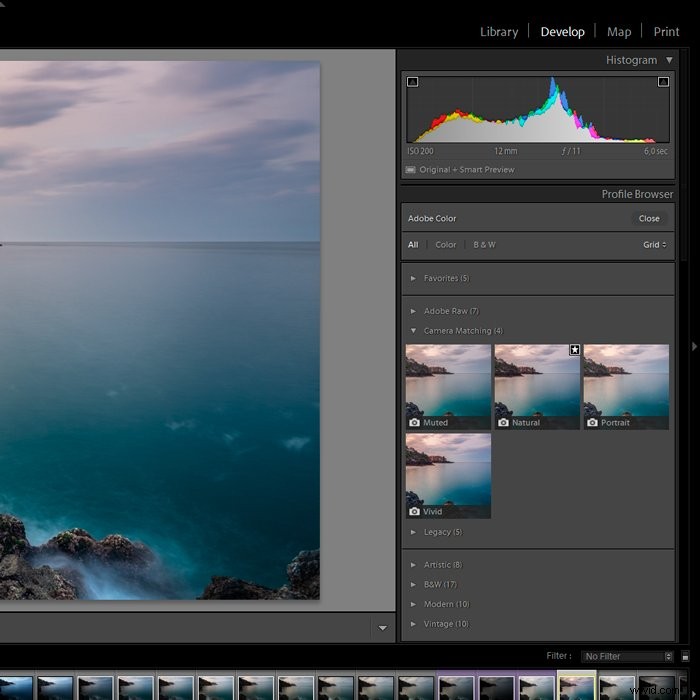The width and height of the screenshot is (700, 700).
Task: Collapse right panel with edge arrow
Action: pos(694,346)
